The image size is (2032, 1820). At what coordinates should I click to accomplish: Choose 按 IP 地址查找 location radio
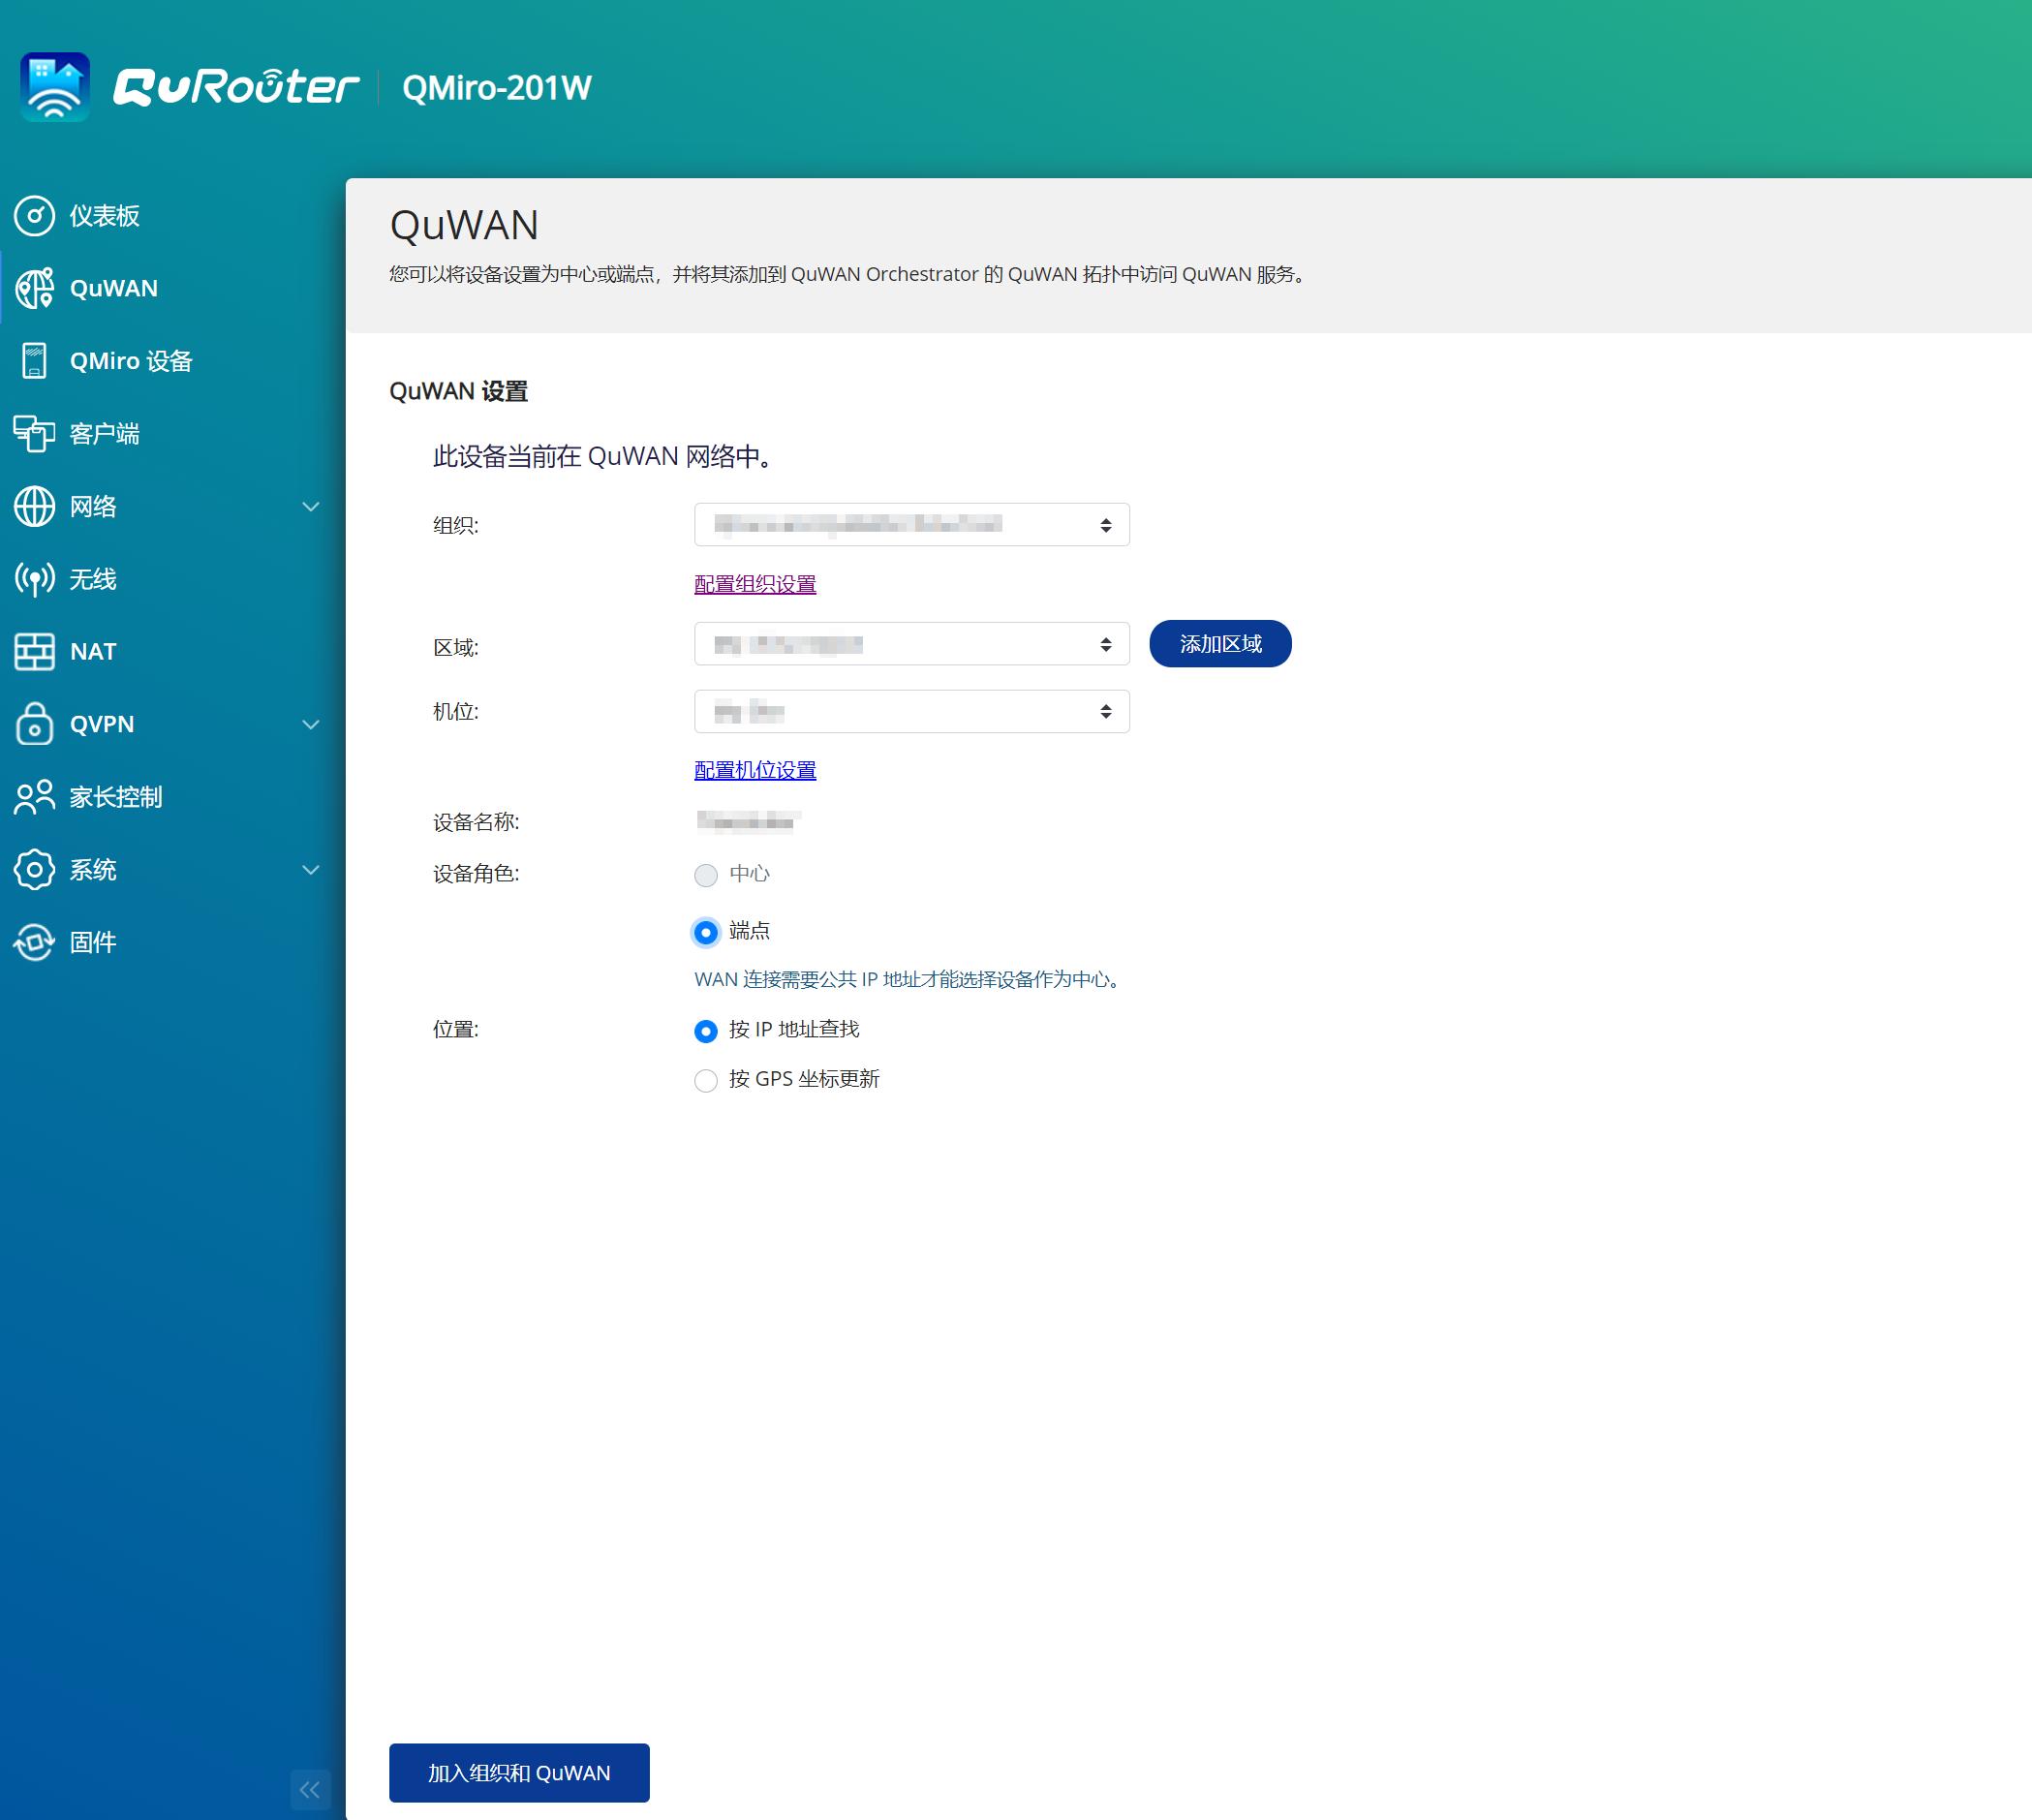coord(706,1031)
